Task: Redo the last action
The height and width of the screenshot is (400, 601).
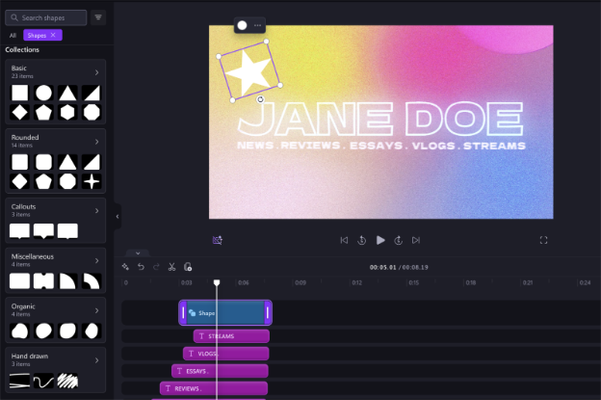Action: (156, 267)
